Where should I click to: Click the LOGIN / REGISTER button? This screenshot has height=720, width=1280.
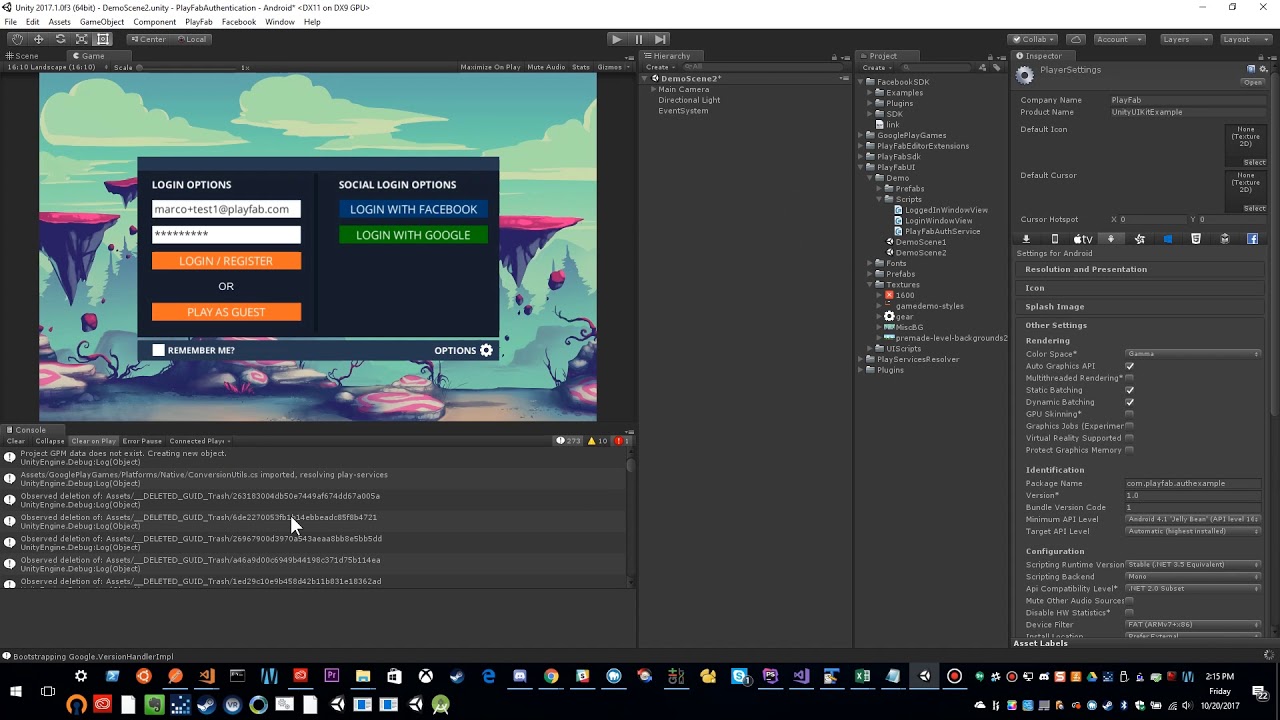pyautogui.click(x=226, y=261)
